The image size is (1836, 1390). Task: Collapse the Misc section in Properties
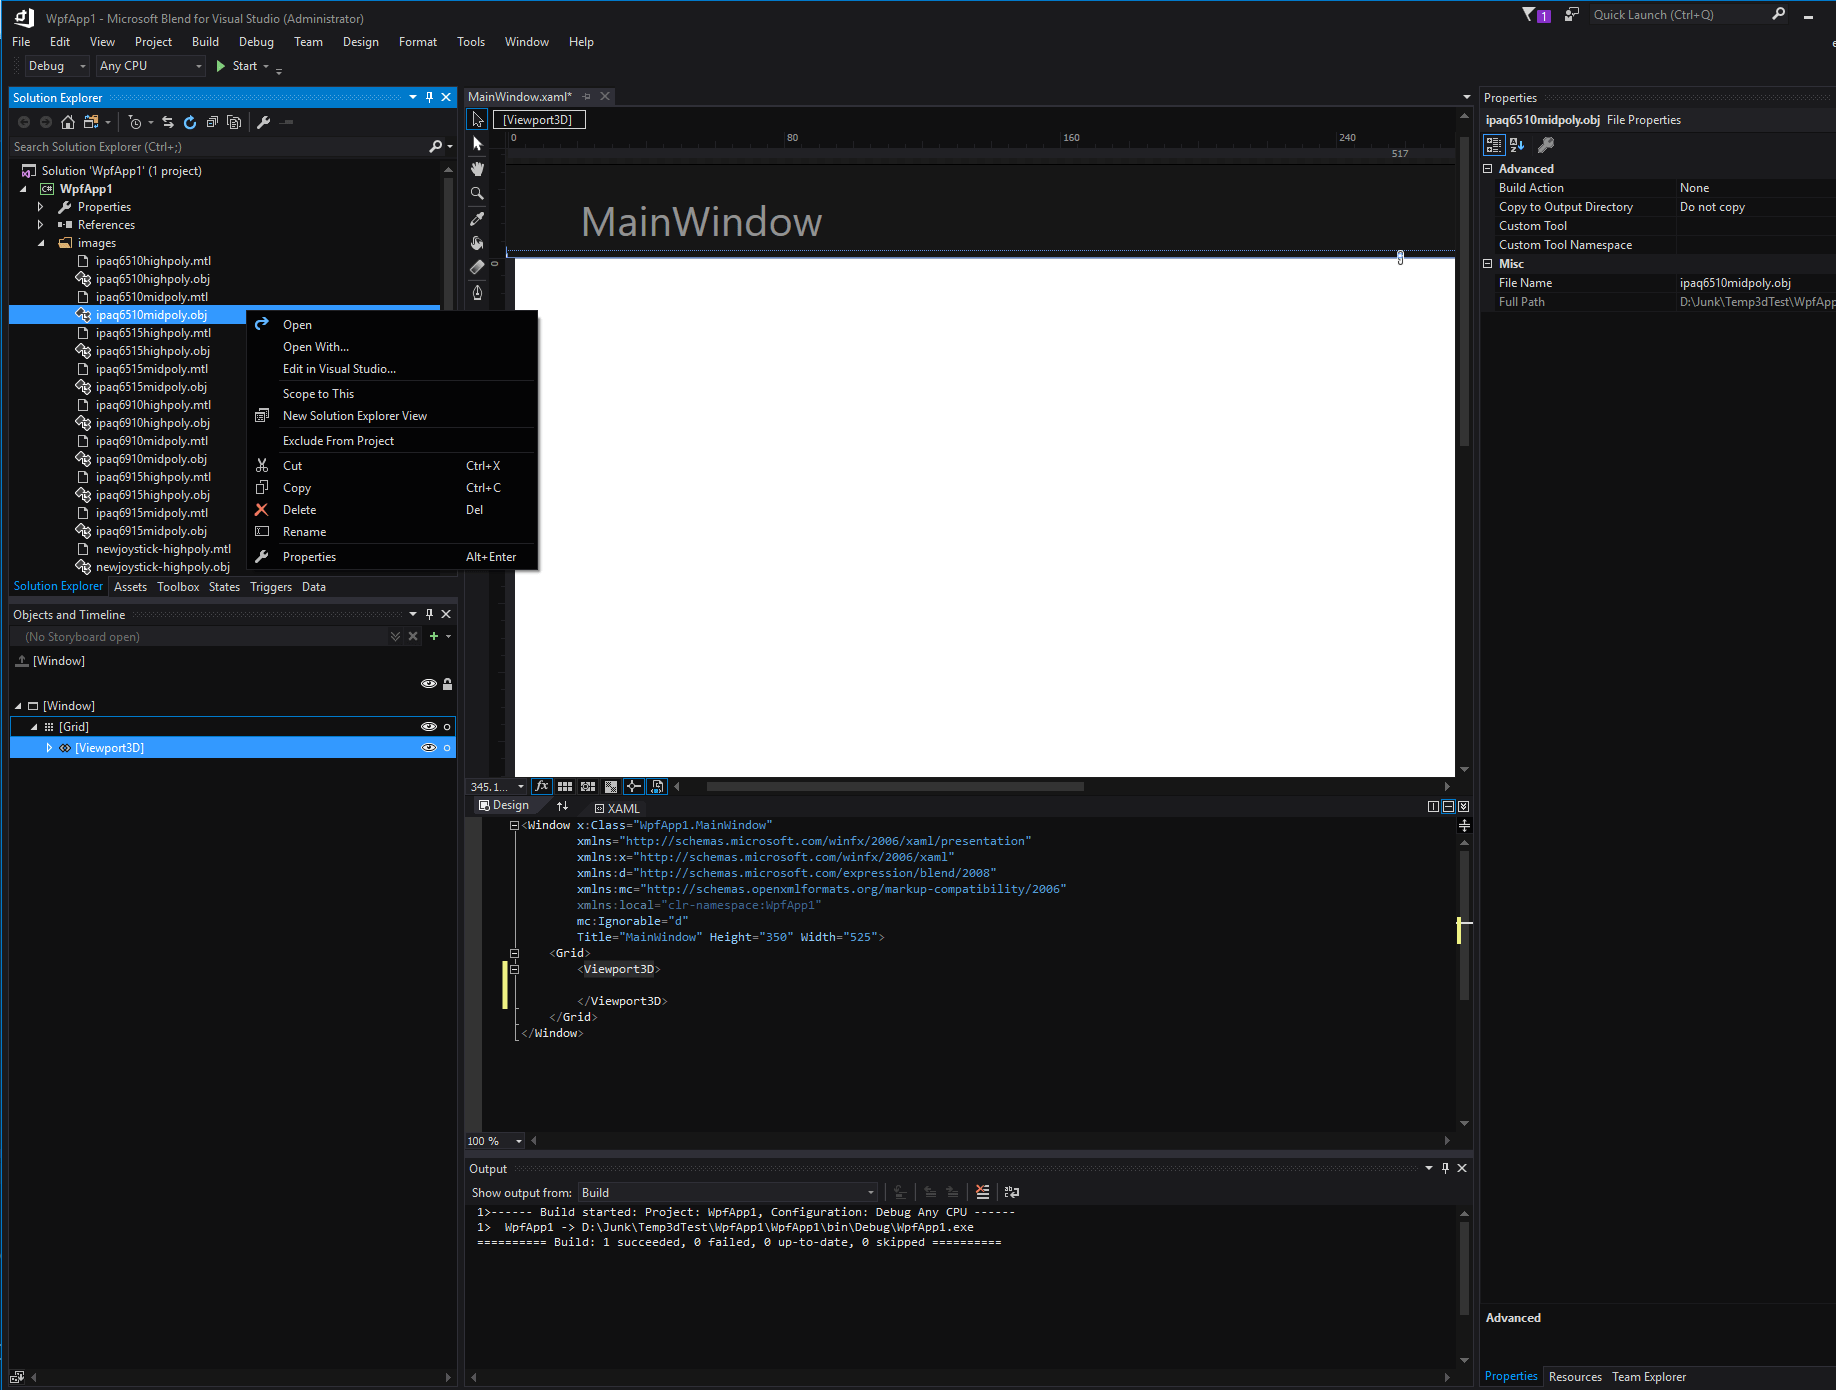(x=1488, y=264)
